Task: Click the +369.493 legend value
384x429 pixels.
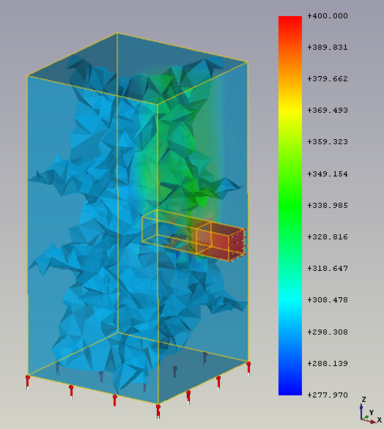Action: [x=328, y=110]
